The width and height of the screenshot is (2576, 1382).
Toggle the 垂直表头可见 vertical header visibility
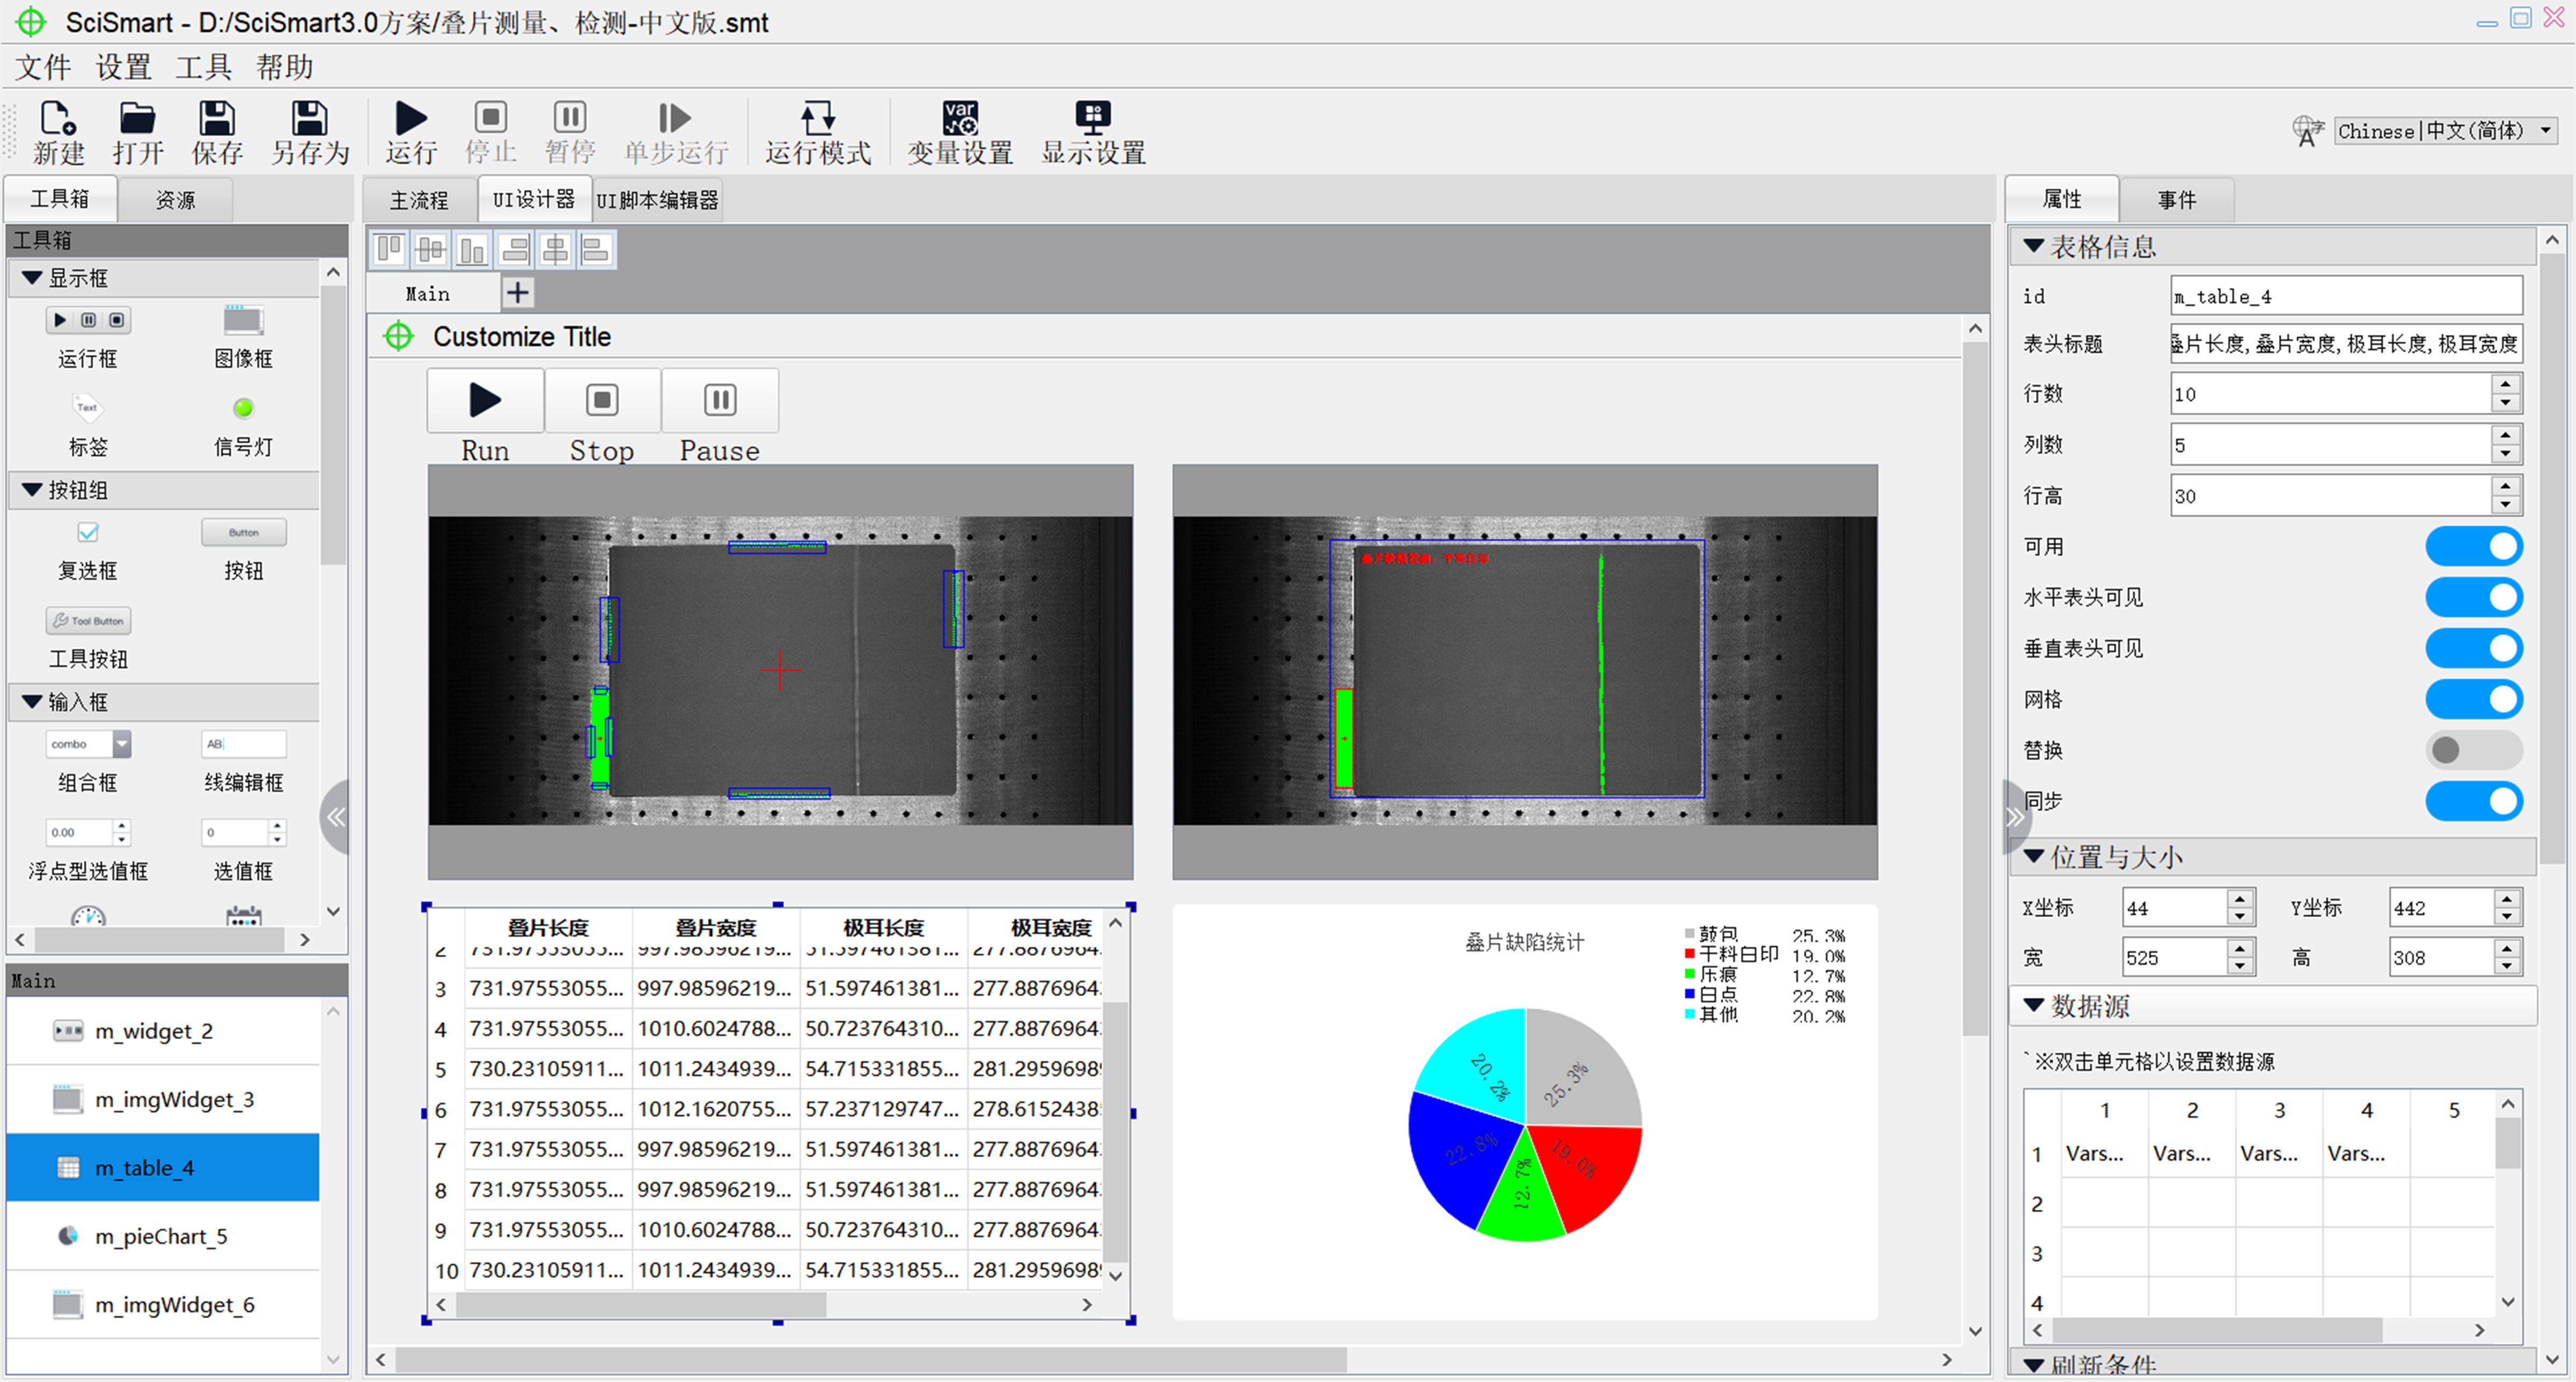coord(2501,648)
